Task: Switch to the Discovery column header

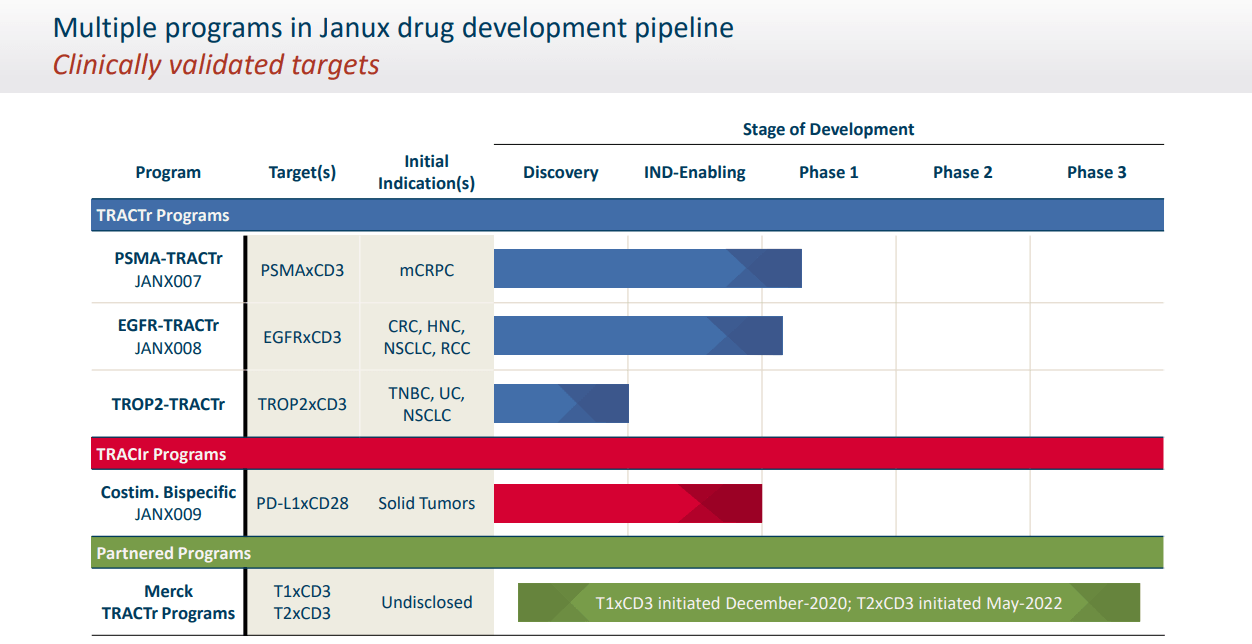Action: [560, 171]
